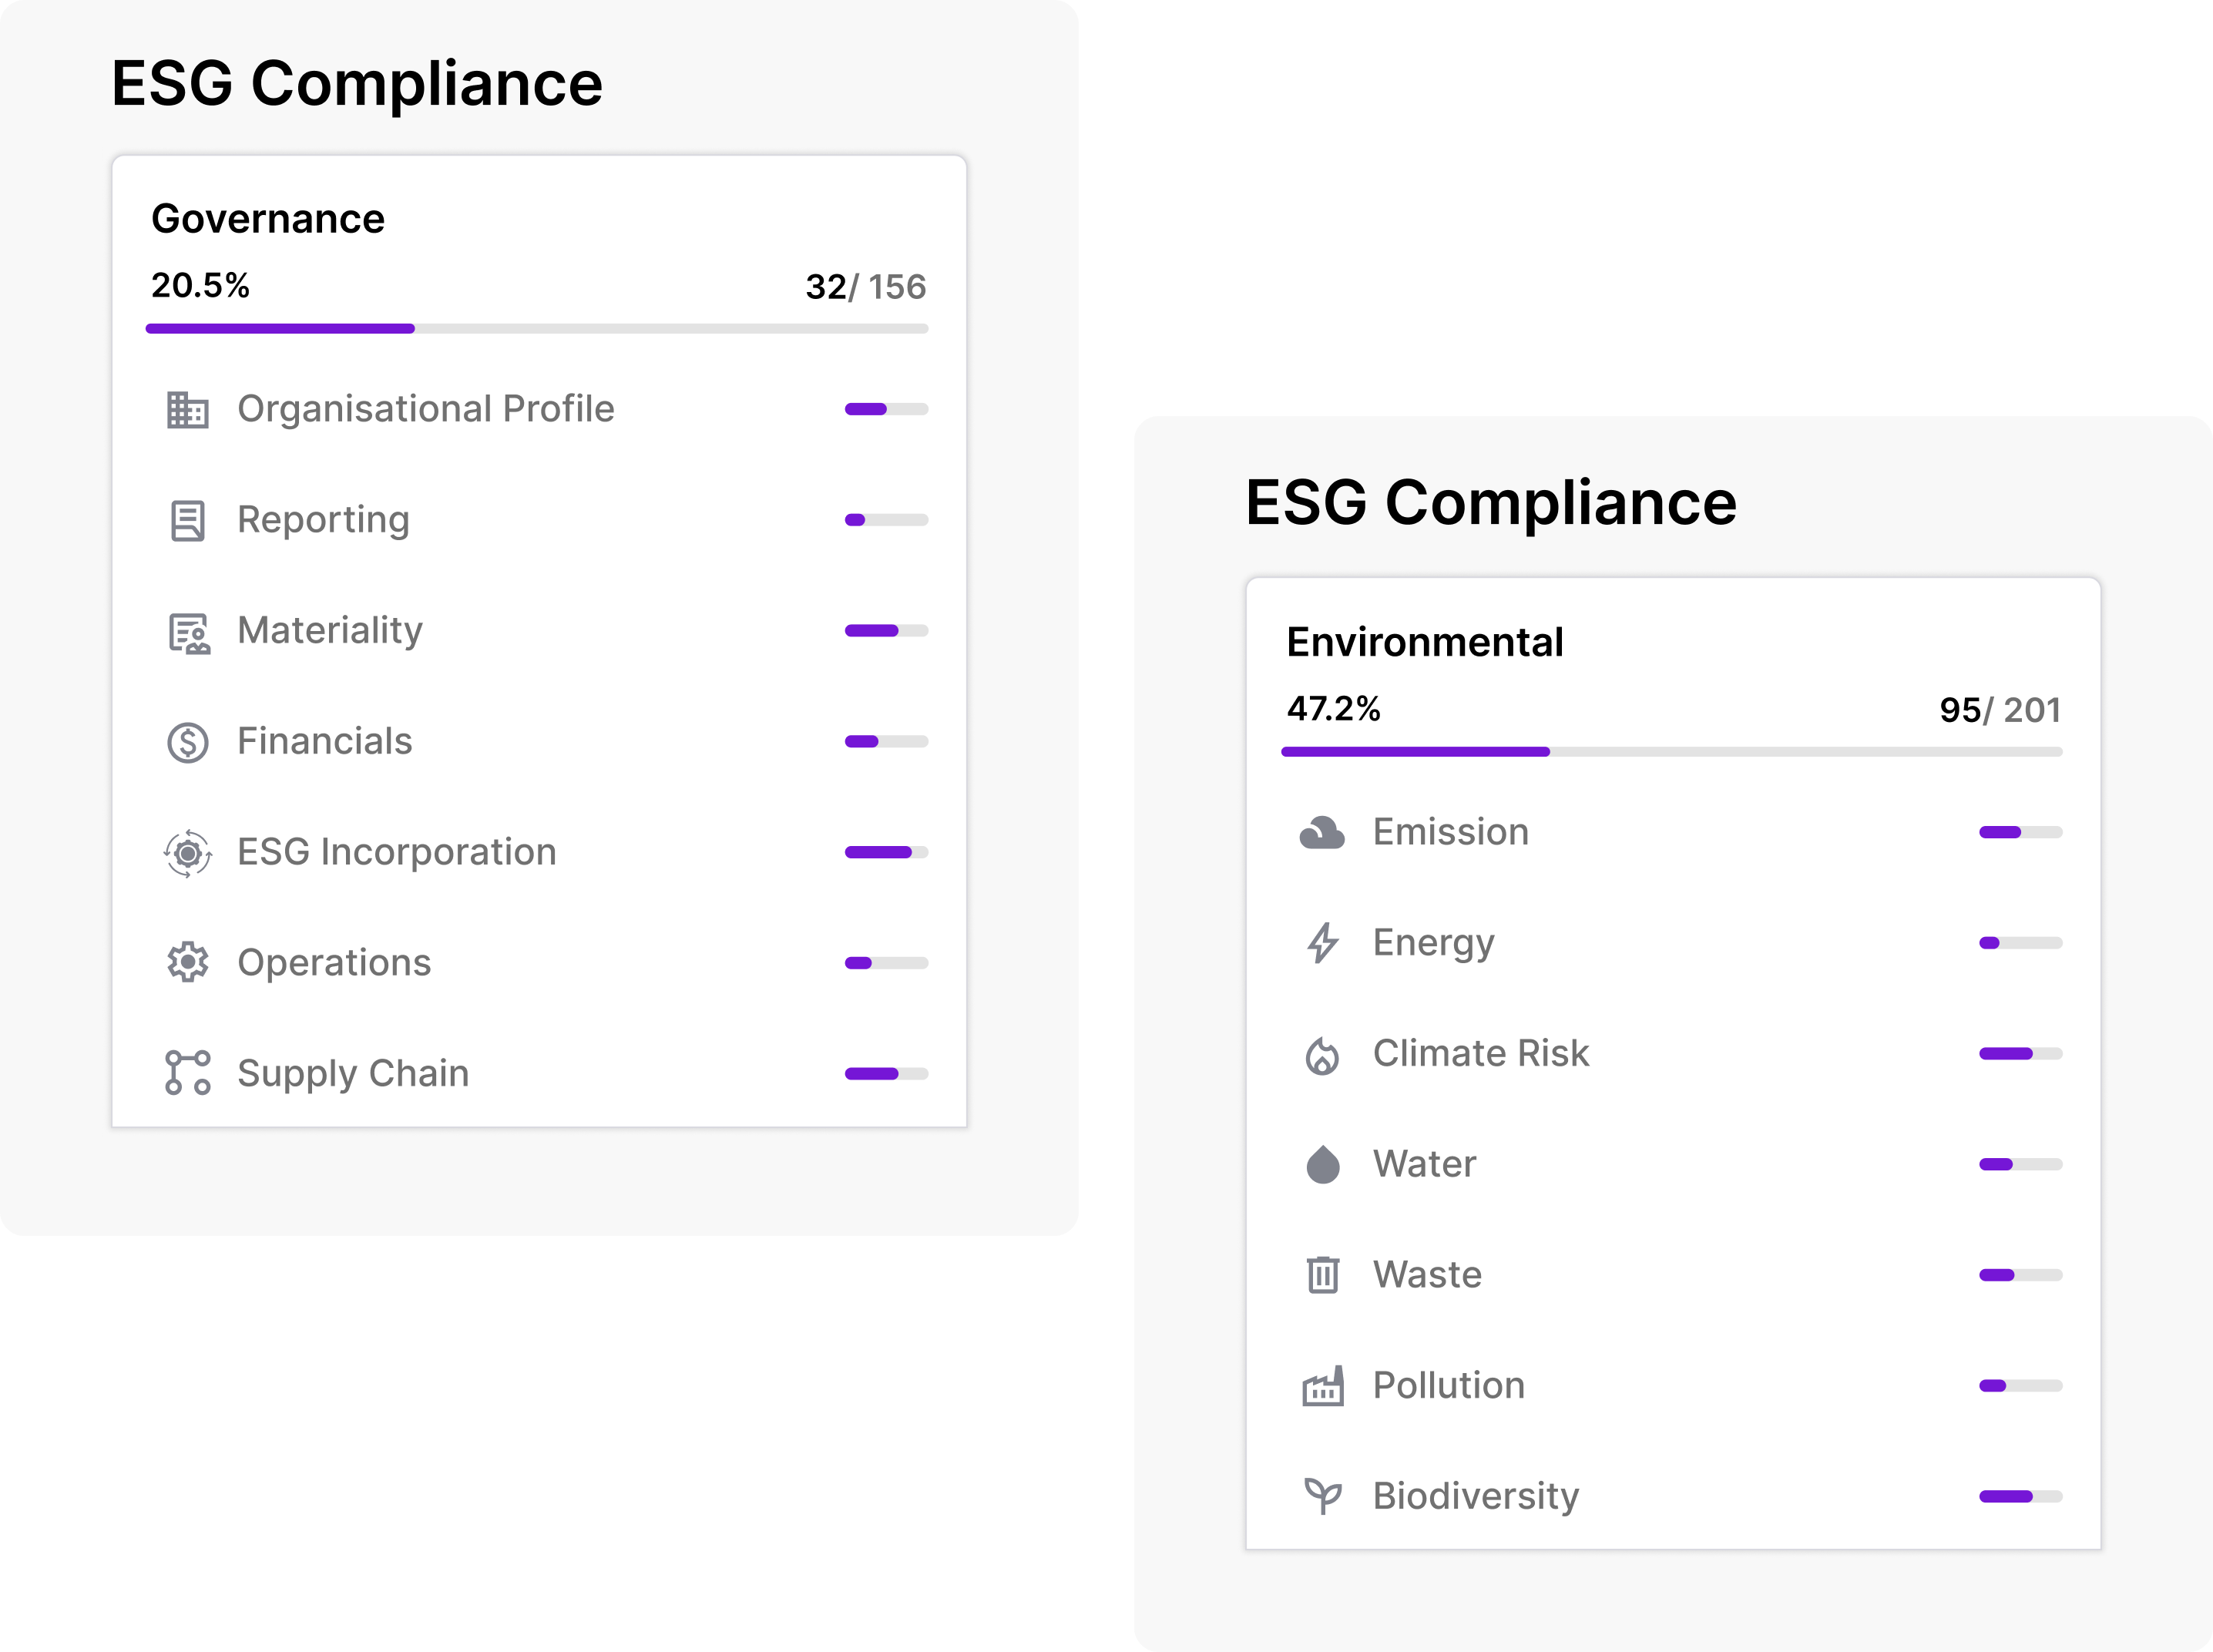Click the Pollution factory icon
This screenshot has width=2213, height=1652.
(1322, 1386)
